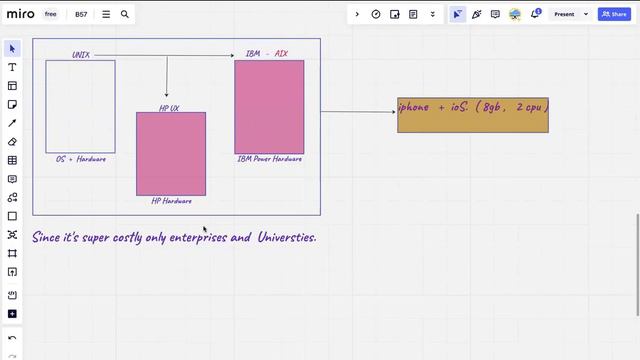Viewport: 640px width, 360px height.
Task: Open the Mind map tool
Action: (12, 235)
